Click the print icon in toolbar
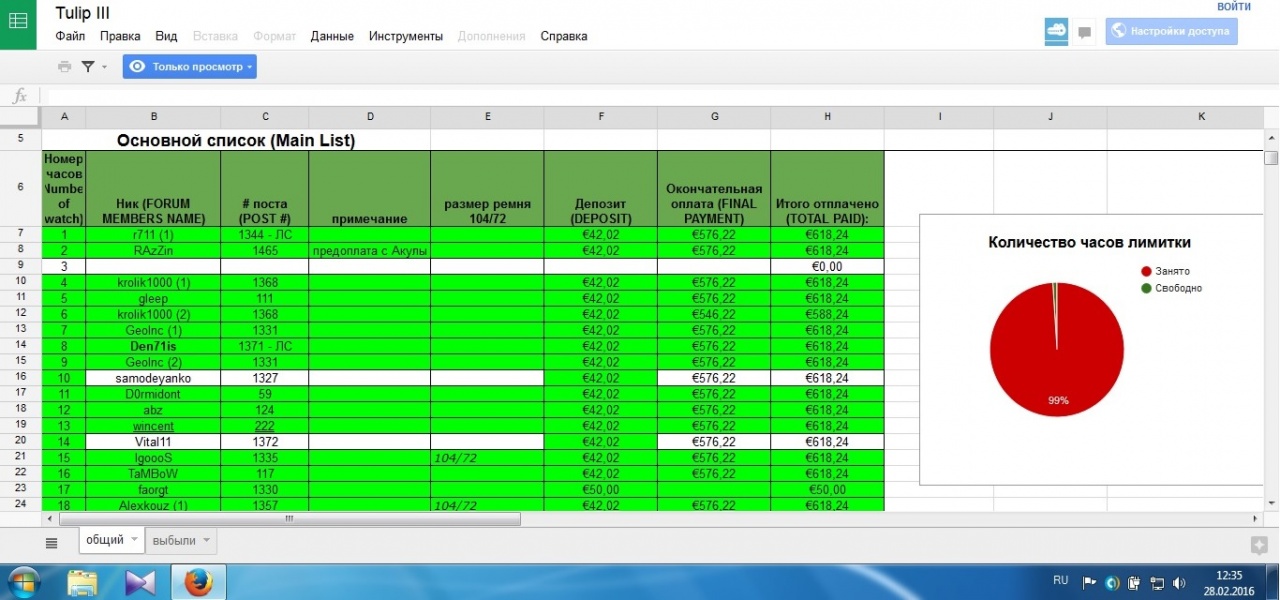The height and width of the screenshot is (600, 1280). click(x=65, y=67)
